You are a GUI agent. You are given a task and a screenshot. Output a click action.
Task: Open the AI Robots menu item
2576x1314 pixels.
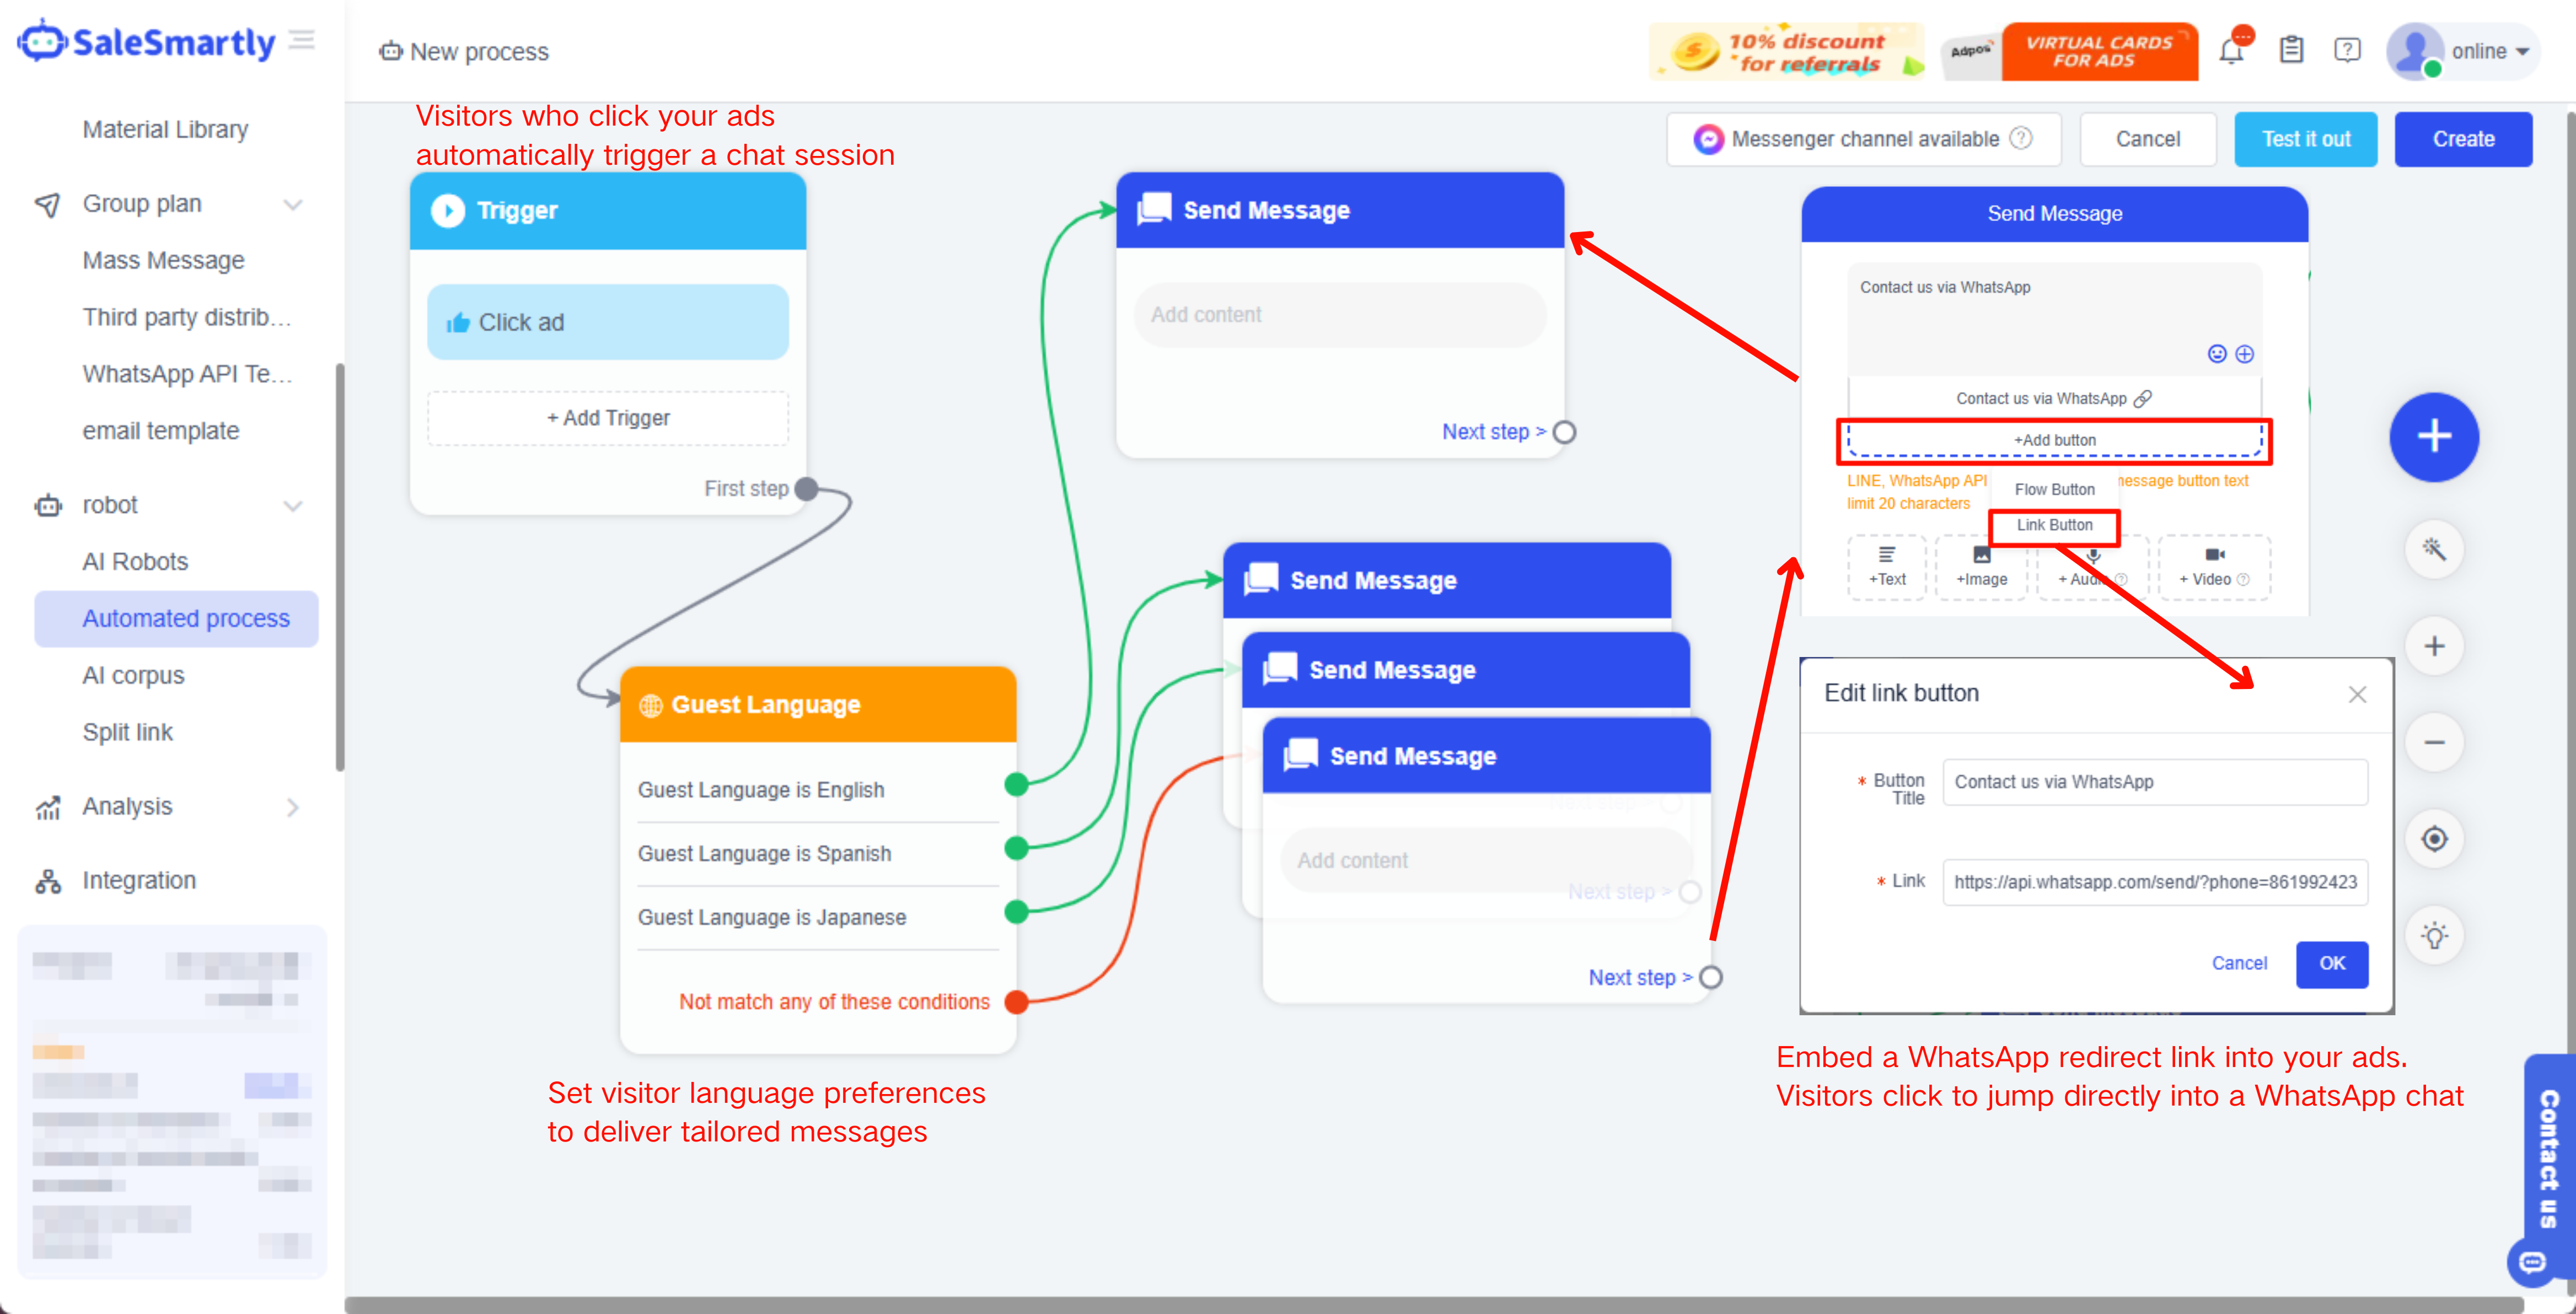[135, 562]
